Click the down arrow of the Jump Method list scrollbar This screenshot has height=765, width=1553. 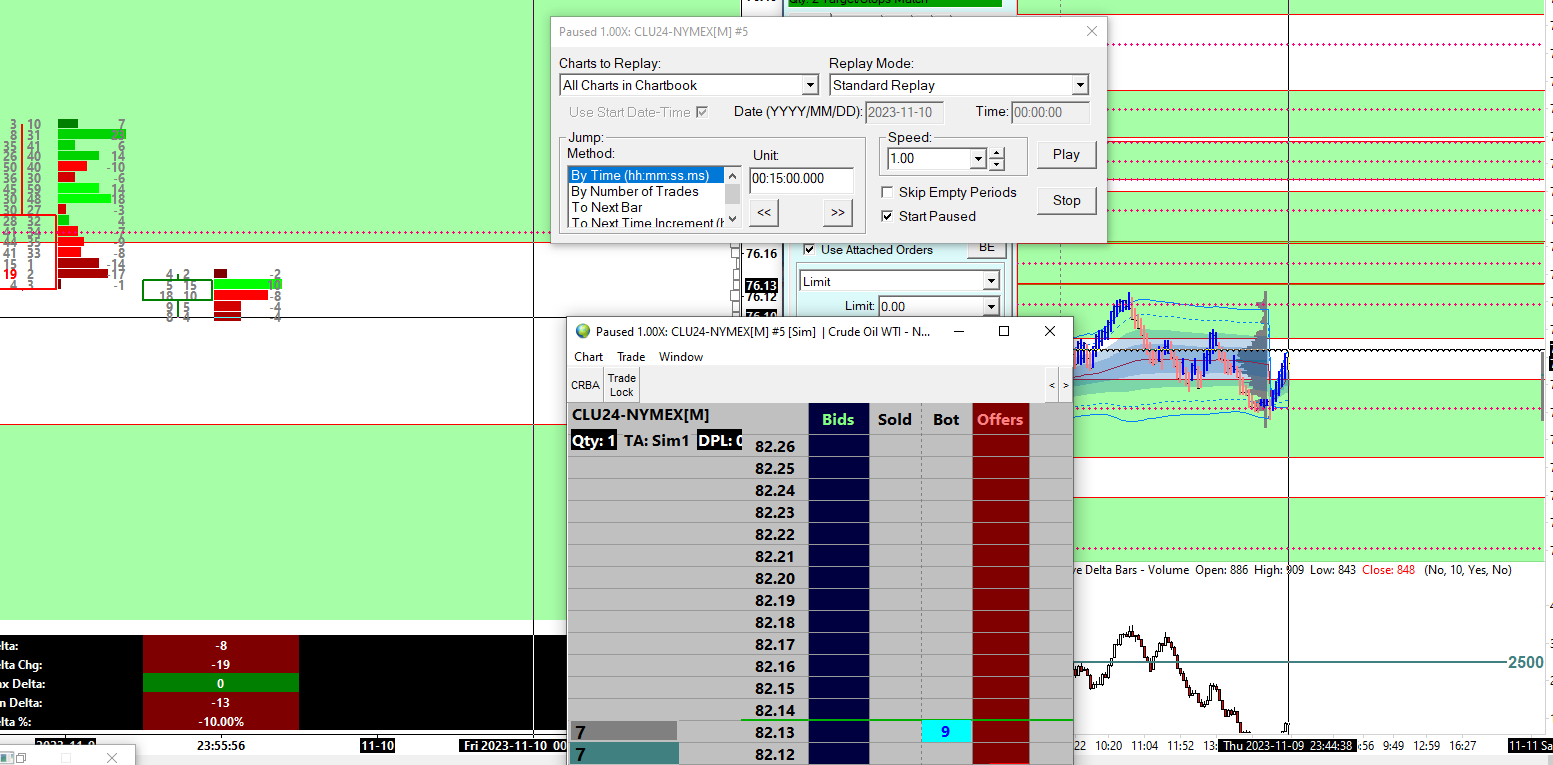coord(733,218)
